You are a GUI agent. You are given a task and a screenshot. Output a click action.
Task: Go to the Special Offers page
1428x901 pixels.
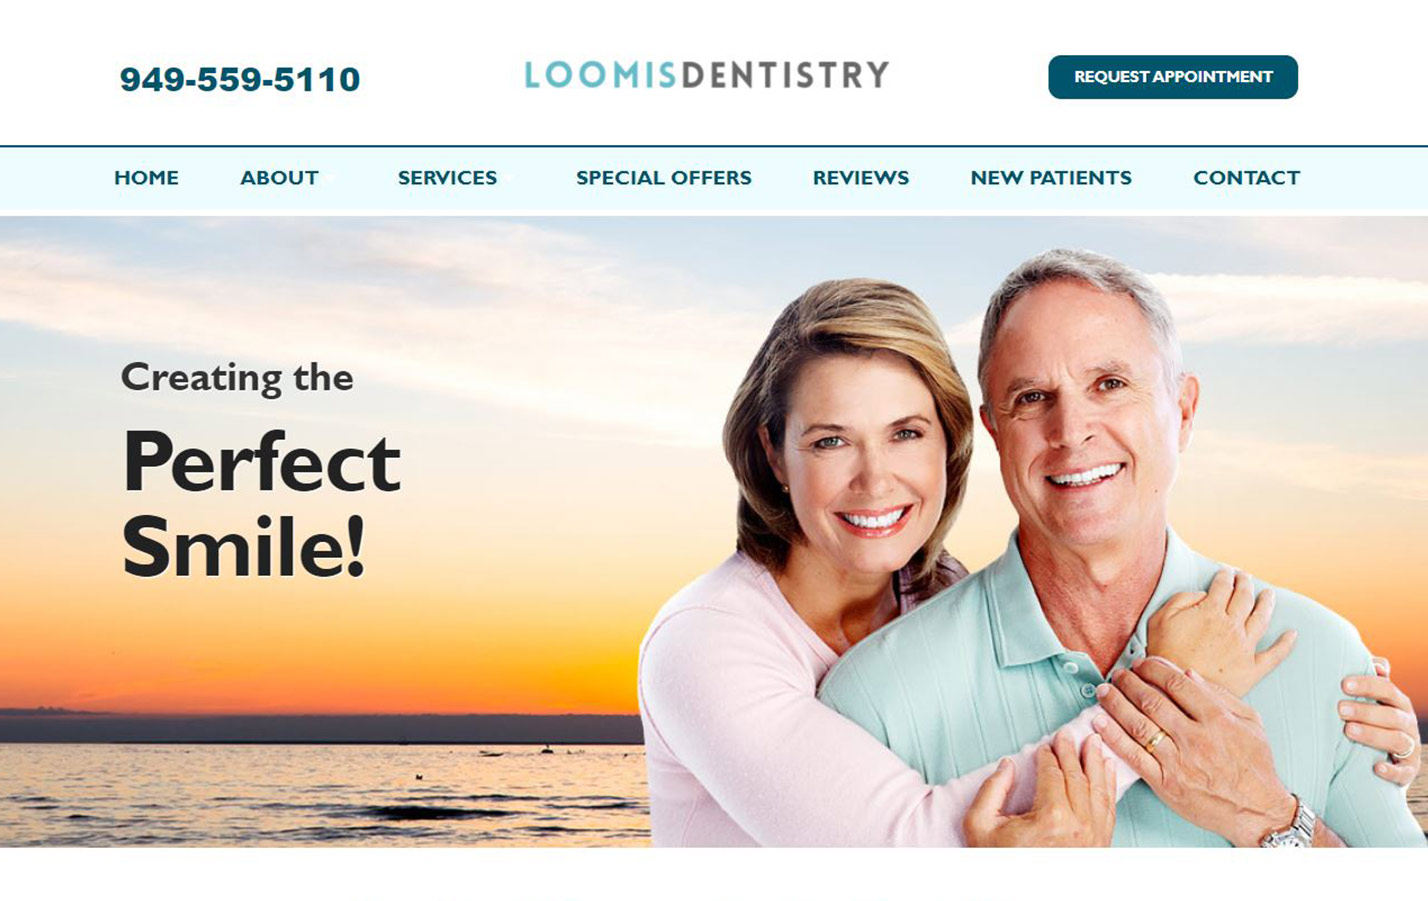click(x=664, y=178)
